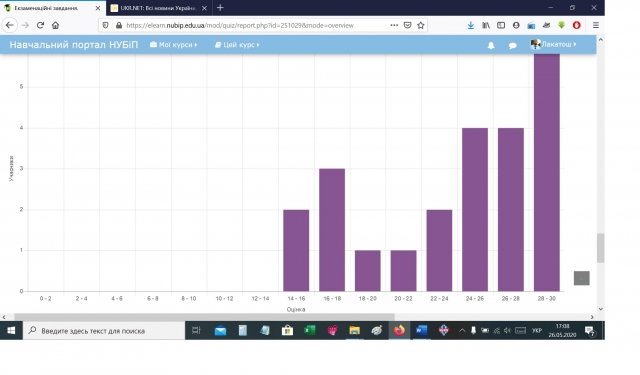Click the 16 - 18 grade bar
640x375 pixels.
coord(332,230)
